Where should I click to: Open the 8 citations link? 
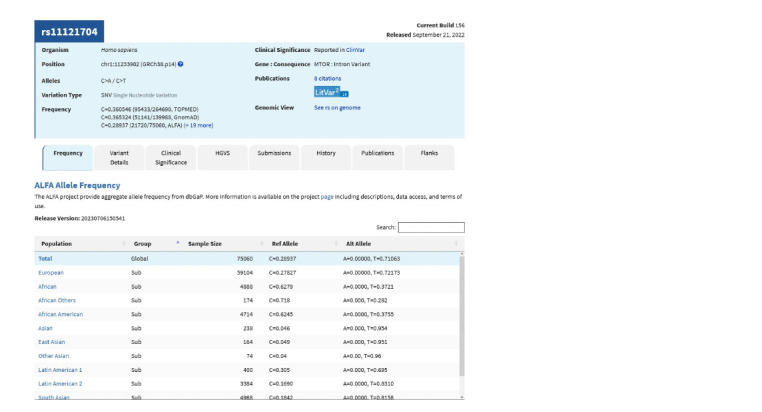[328, 79]
